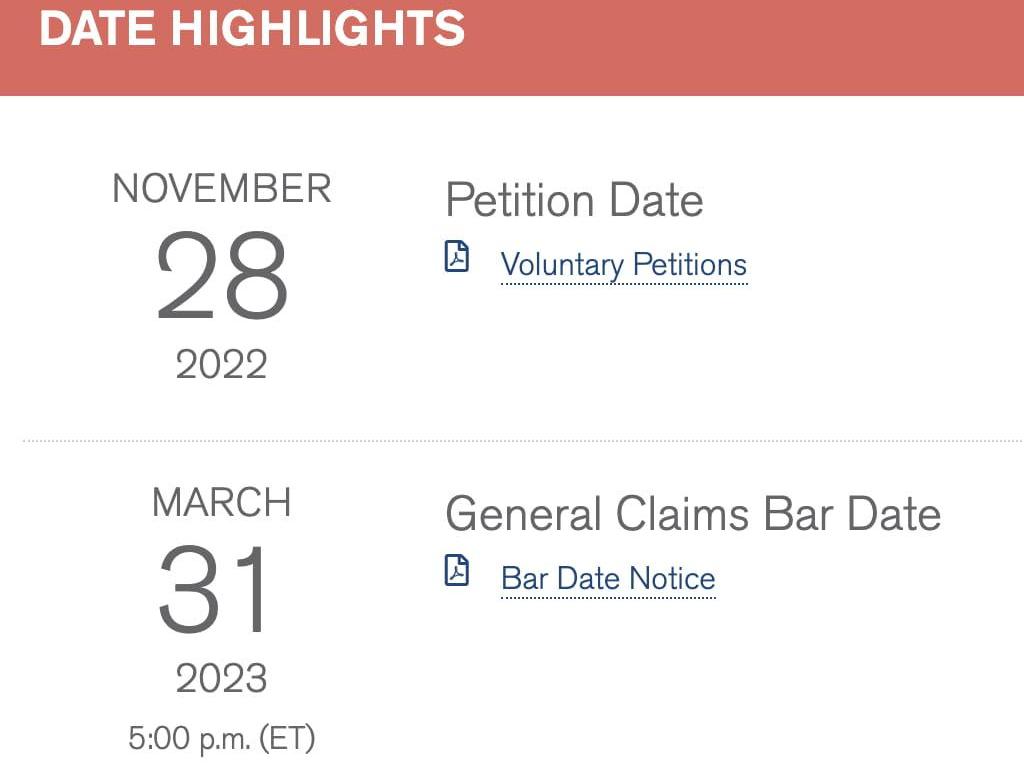Click the NOVEMBER month label
1024x766 pixels.
pyautogui.click(x=221, y=189)
